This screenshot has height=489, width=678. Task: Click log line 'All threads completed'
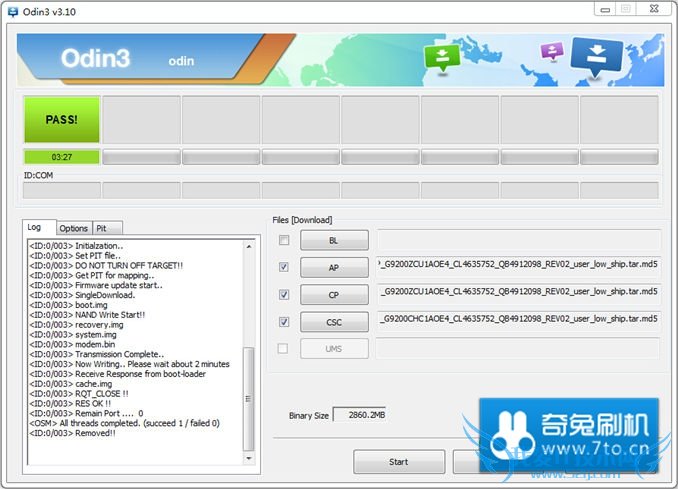pyautogui.click(x=125, y=423)
